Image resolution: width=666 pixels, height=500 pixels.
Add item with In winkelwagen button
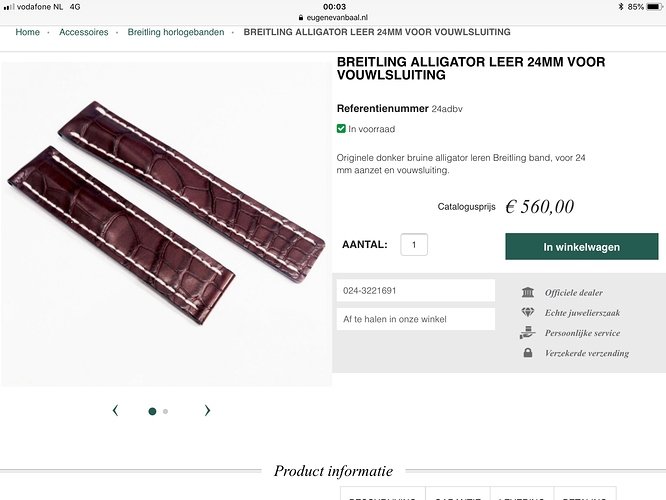(x=581, y=246)
